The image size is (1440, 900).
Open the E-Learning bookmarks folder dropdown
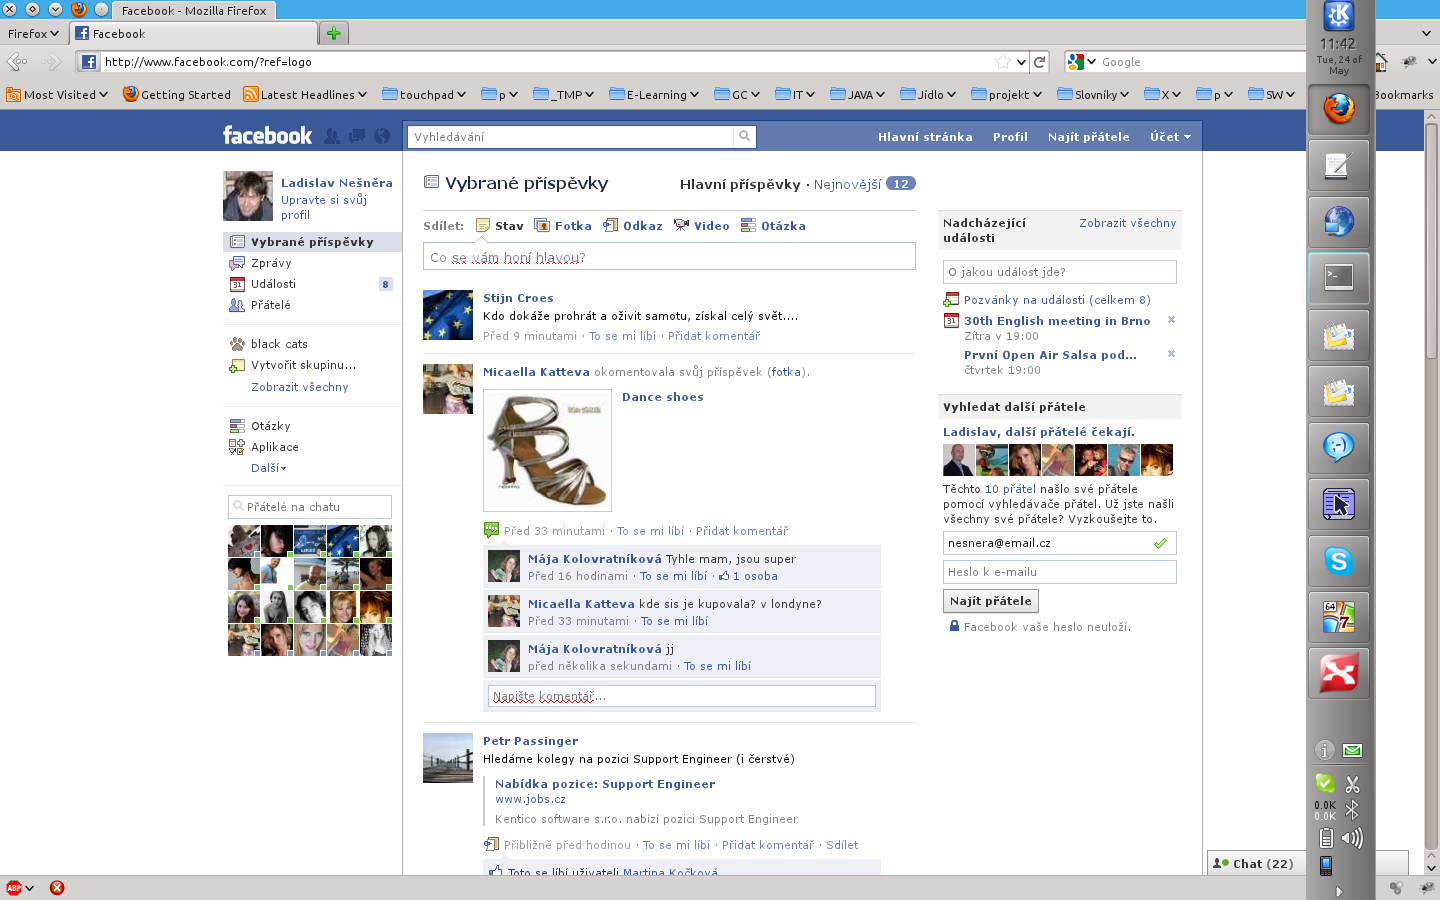pos(656,95)
